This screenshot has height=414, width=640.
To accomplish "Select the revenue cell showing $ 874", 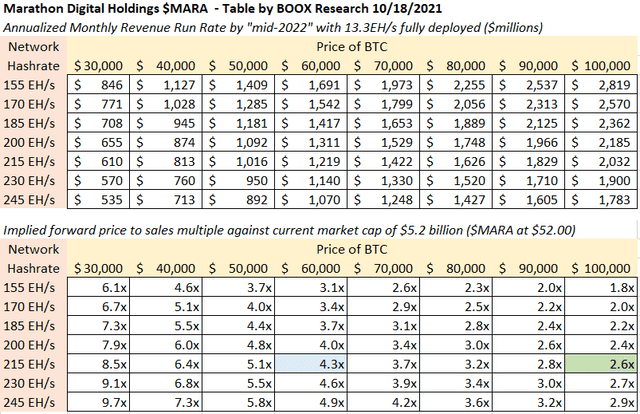I will pos(166,142).
